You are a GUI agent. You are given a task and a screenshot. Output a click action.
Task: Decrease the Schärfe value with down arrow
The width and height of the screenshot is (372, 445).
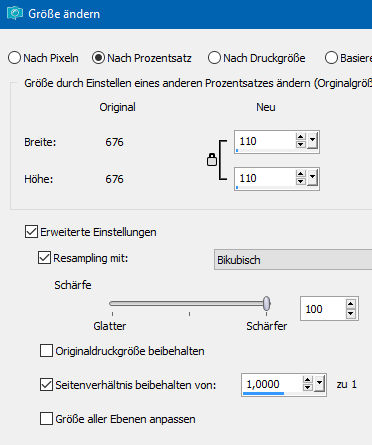tap(351, 313)
